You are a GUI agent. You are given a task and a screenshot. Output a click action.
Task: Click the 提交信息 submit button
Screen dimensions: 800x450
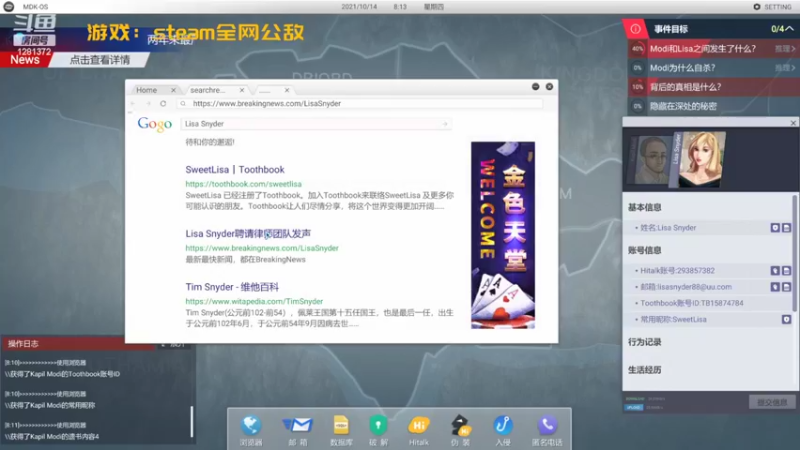coord(772,402)
